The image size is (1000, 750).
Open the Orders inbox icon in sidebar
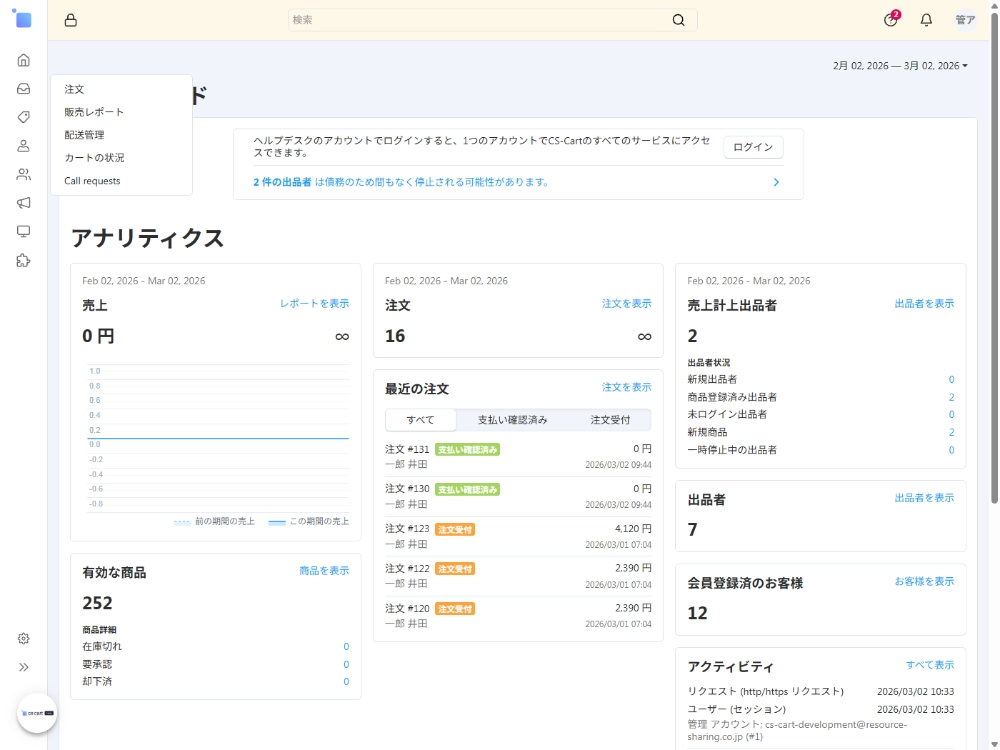[x=23, y=89]
